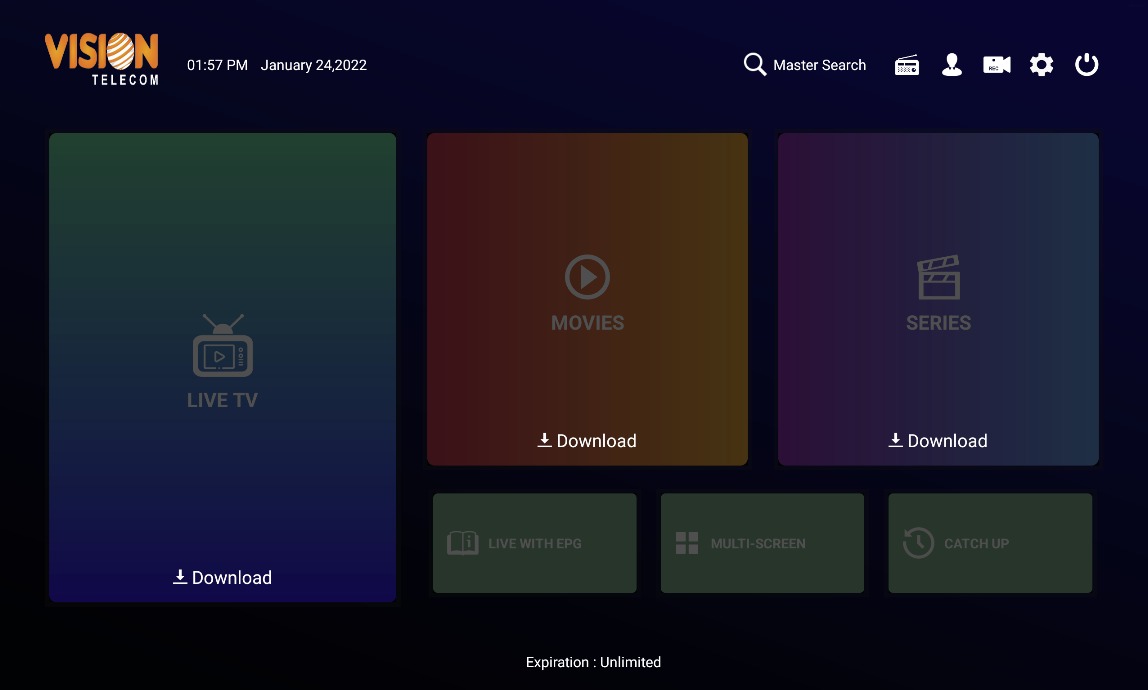Open the radio icon in top bar
The width and height of the screenshot is (1148, 690).
[x=906, y=65]
